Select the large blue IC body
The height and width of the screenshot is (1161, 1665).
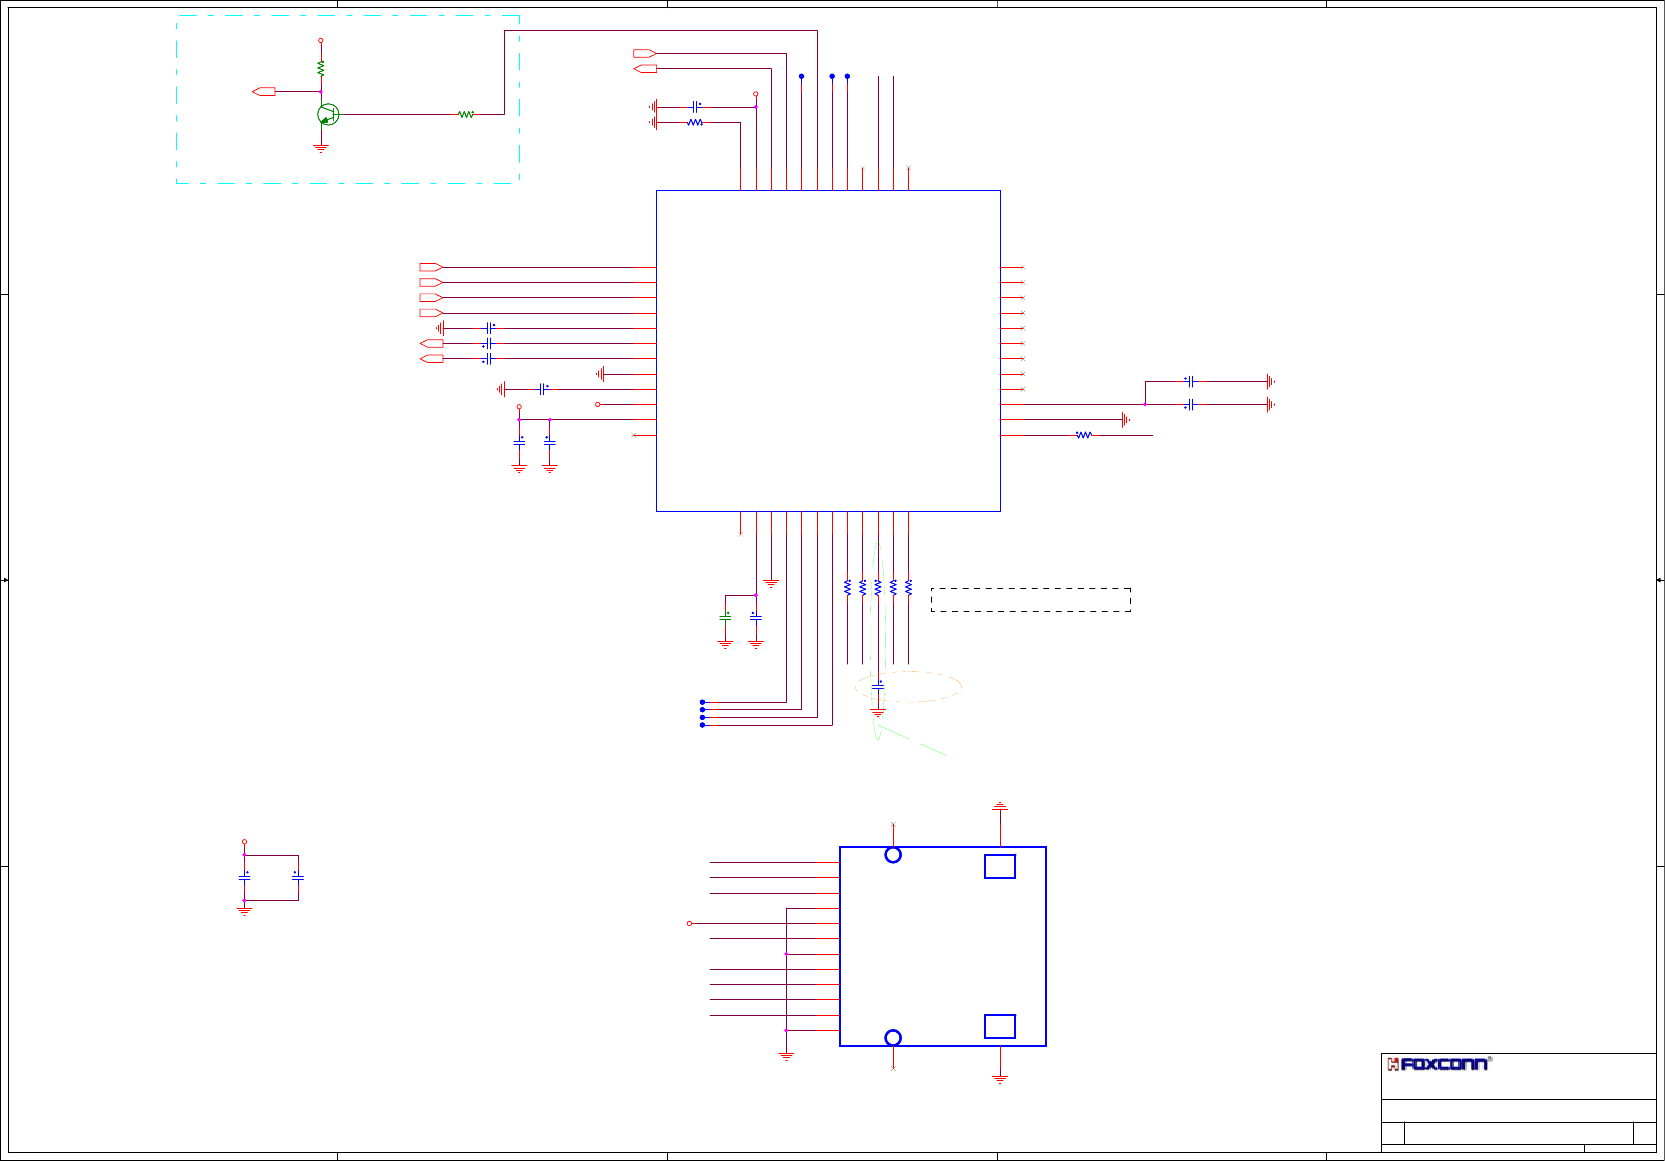(x=828, y=351)
